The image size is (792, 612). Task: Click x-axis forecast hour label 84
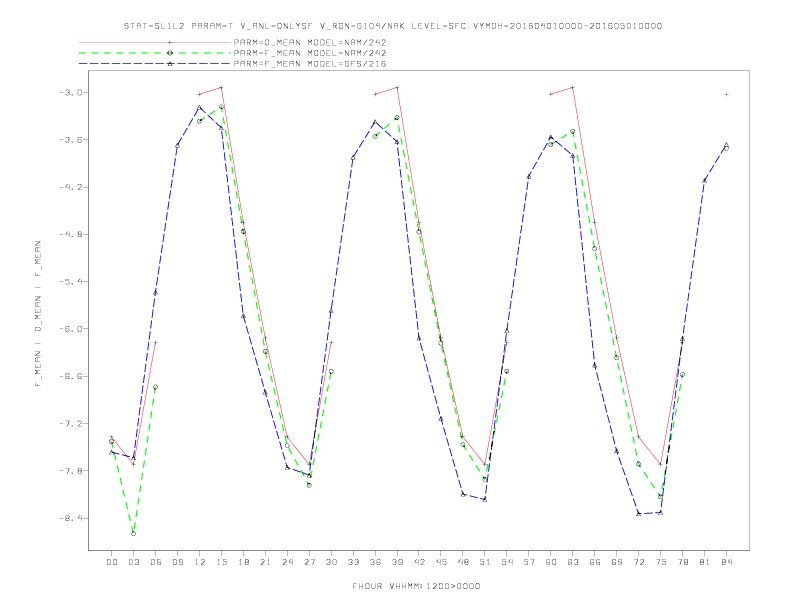point(726,562)
